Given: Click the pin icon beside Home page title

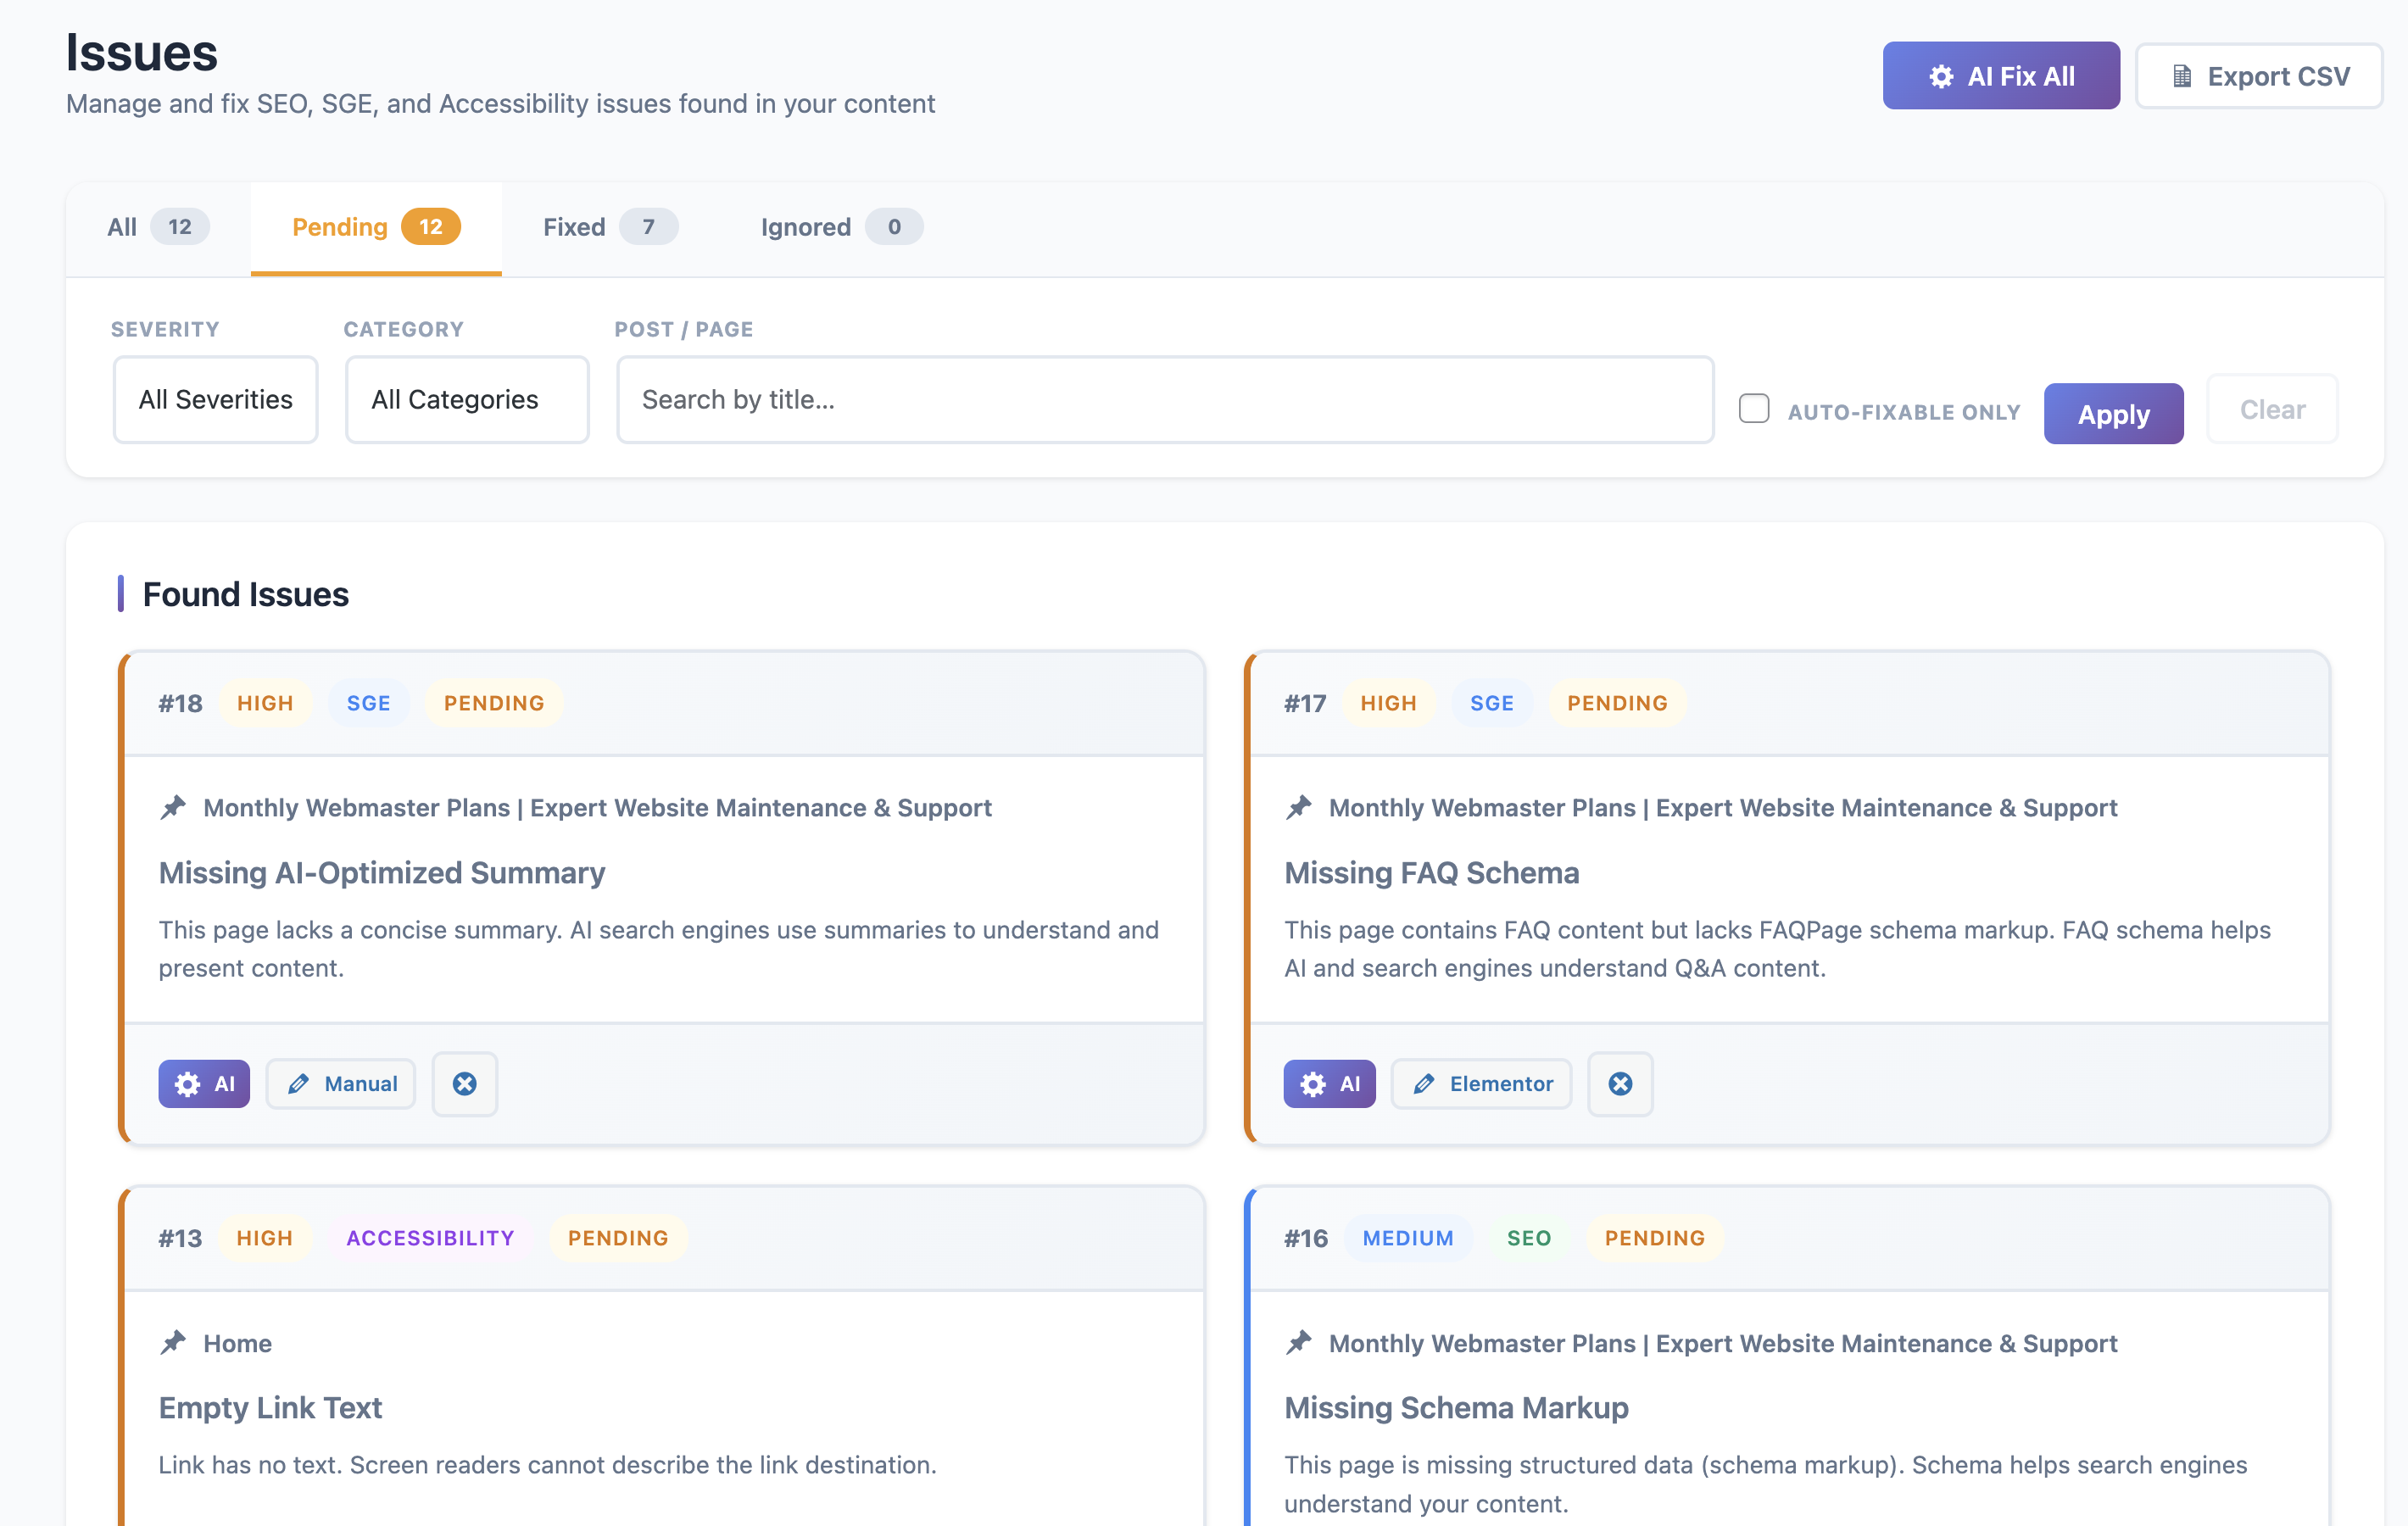Looking at the screenshot, I should [174, 1342].
